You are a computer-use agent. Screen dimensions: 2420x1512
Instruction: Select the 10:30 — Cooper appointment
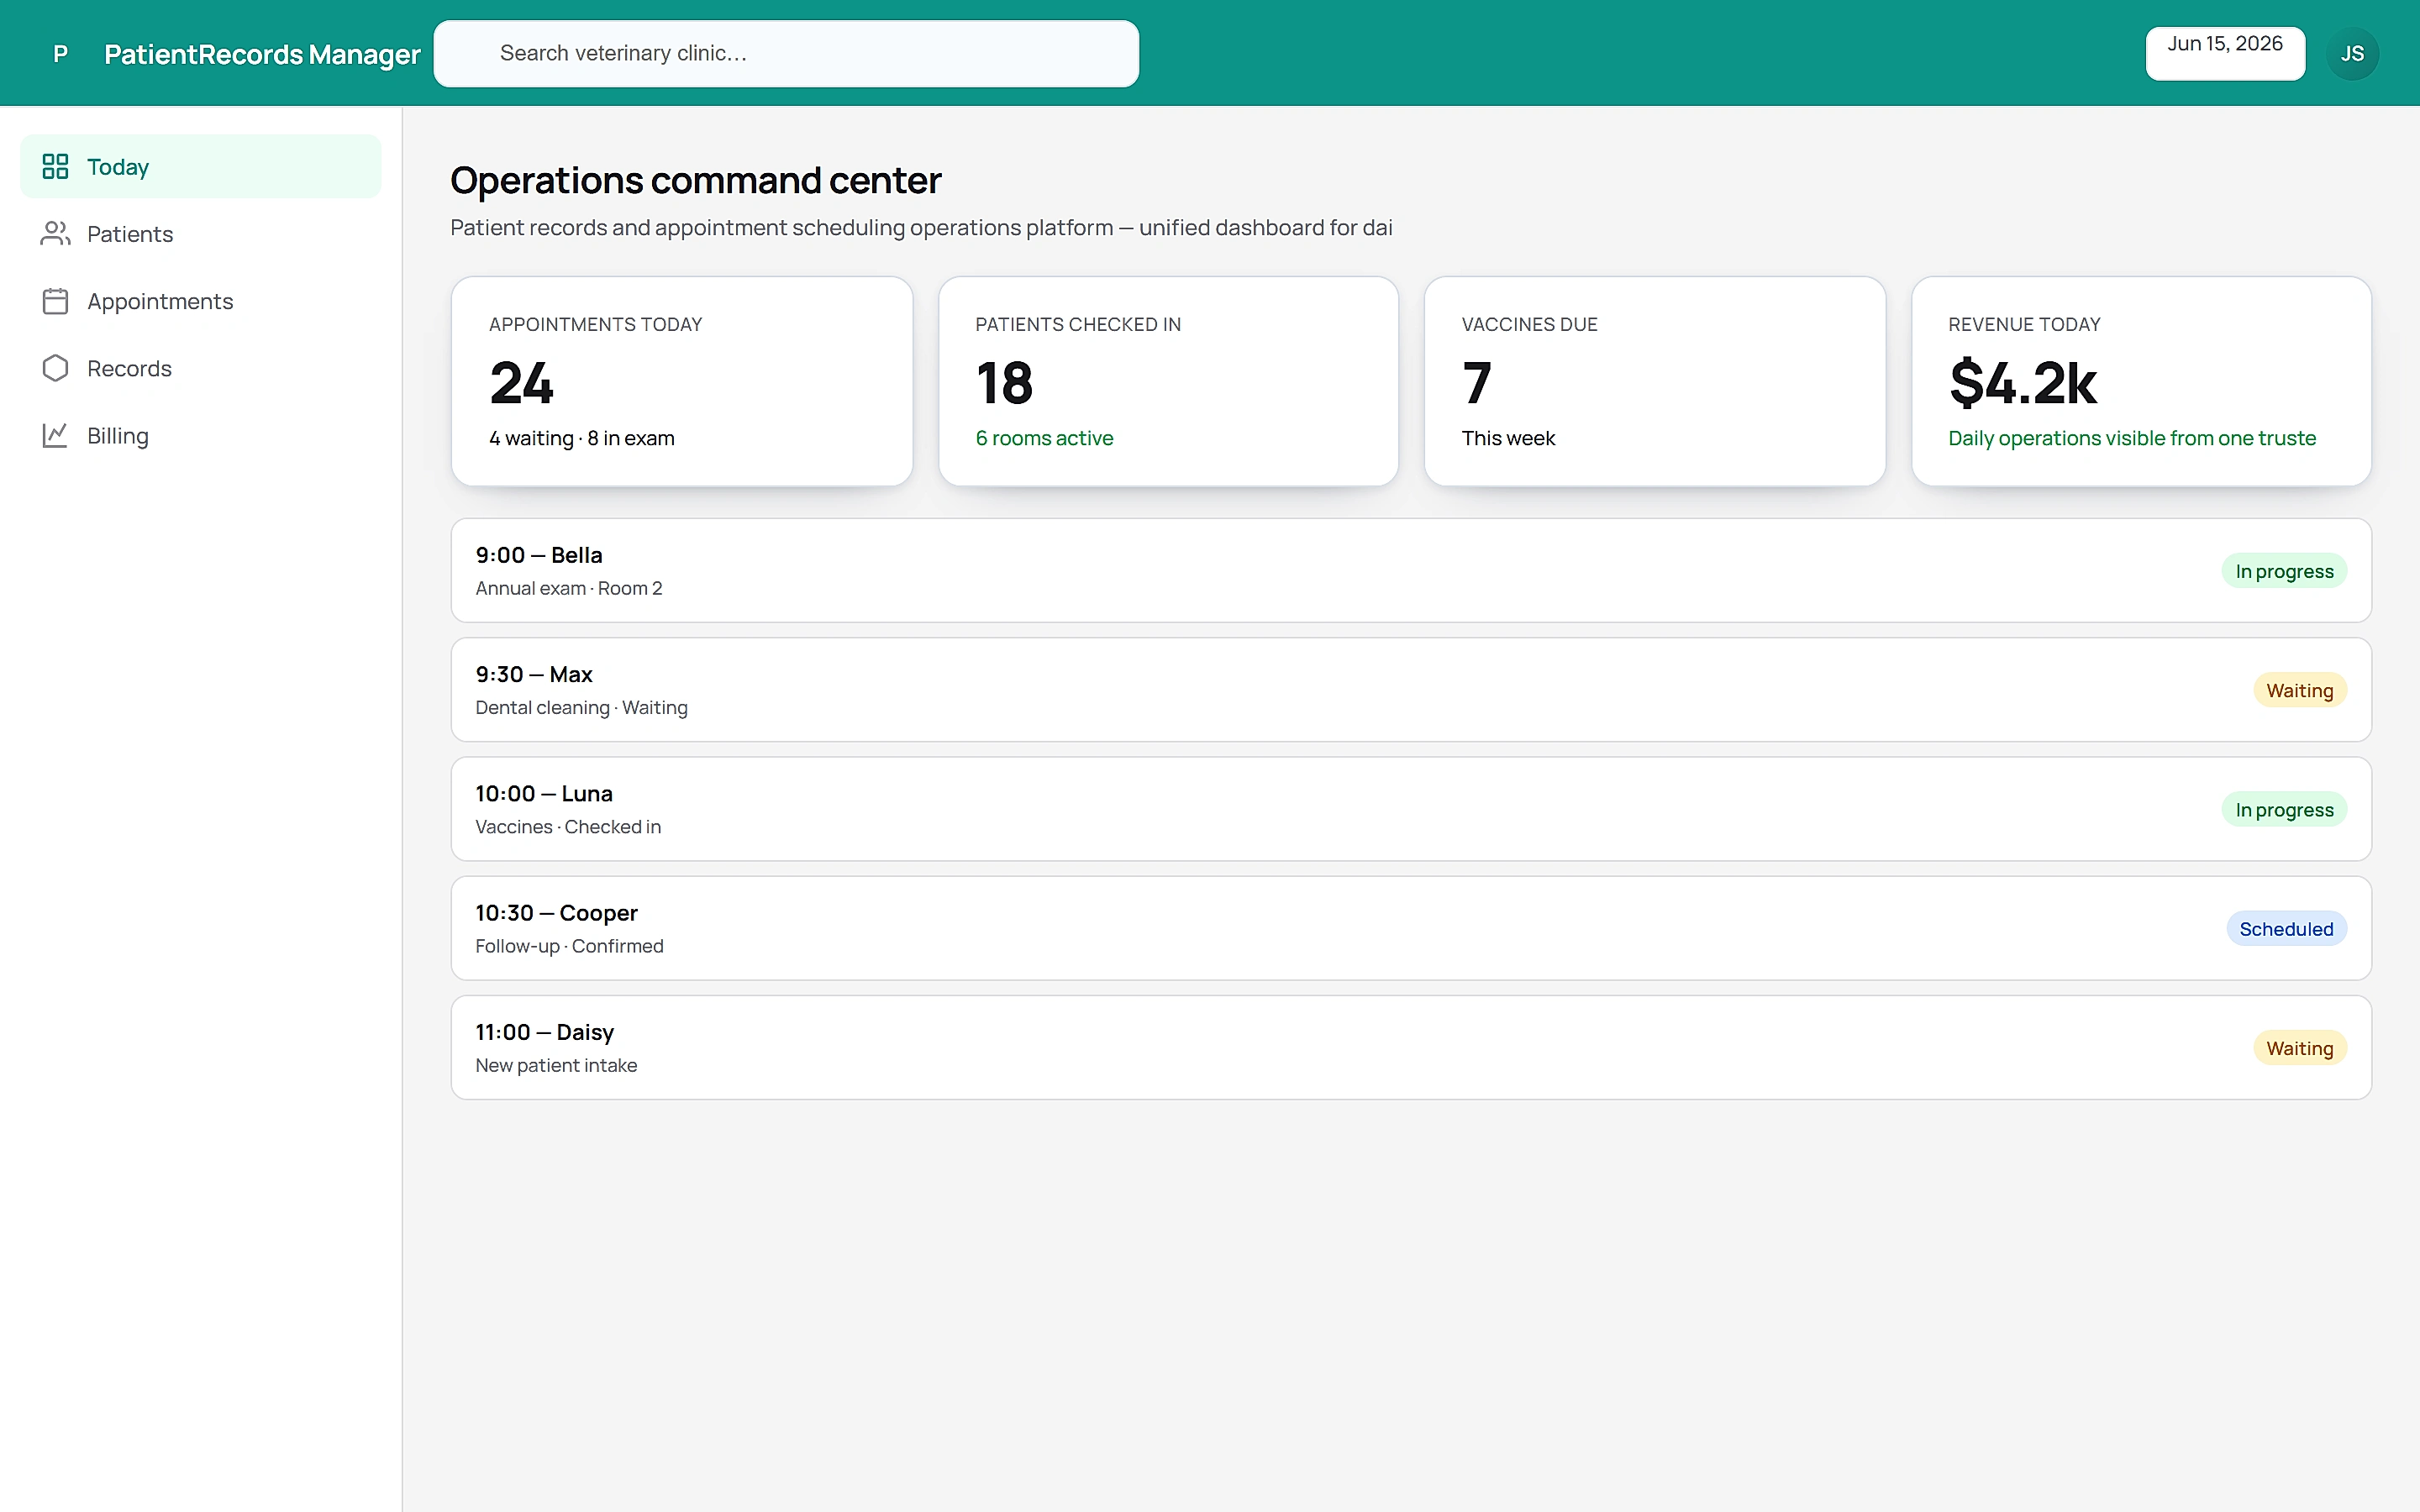pos(1411,928)
